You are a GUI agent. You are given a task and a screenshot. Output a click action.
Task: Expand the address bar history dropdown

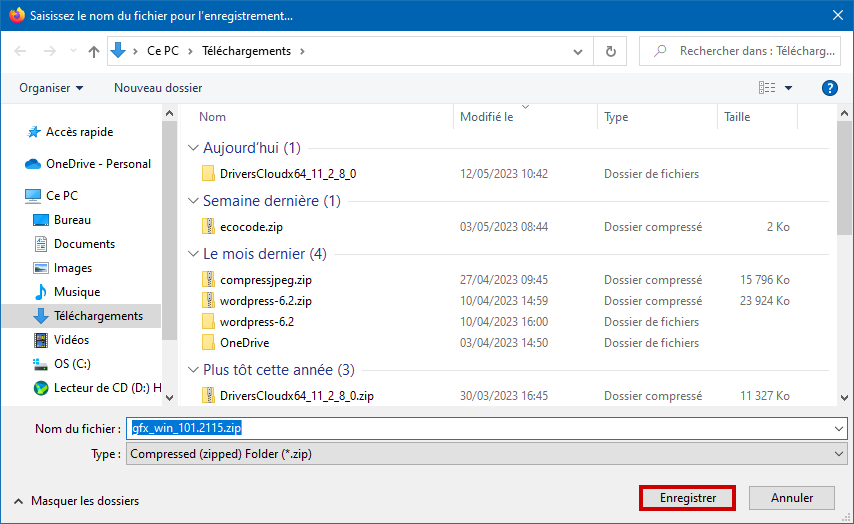[578, 52]
